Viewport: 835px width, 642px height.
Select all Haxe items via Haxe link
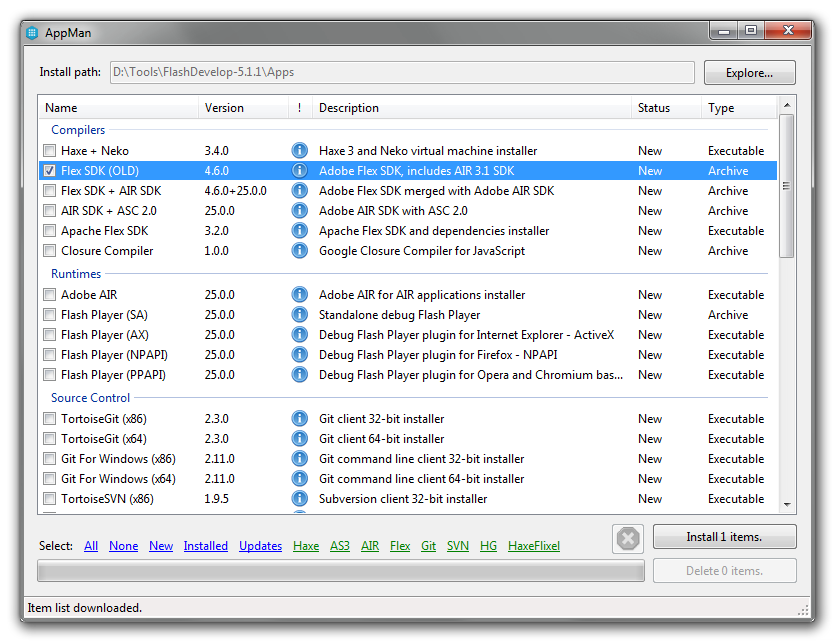(306, 546)
